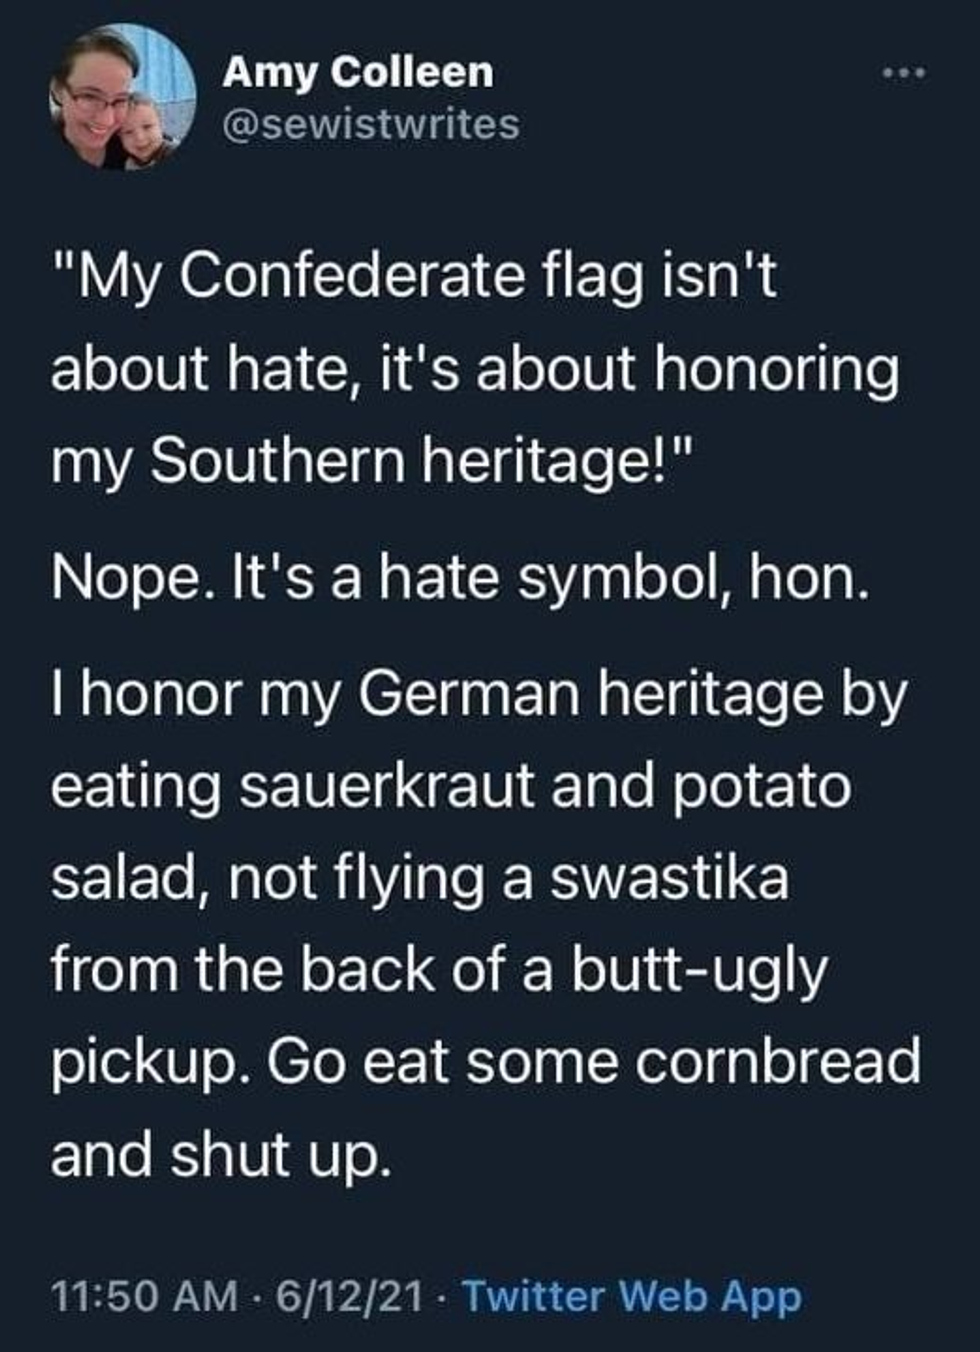Image resolution: width=980 pixels, height=1352 pixels.
Task: Click the line starting "My Confederate flag isn't"
Action: click(414, 277)
